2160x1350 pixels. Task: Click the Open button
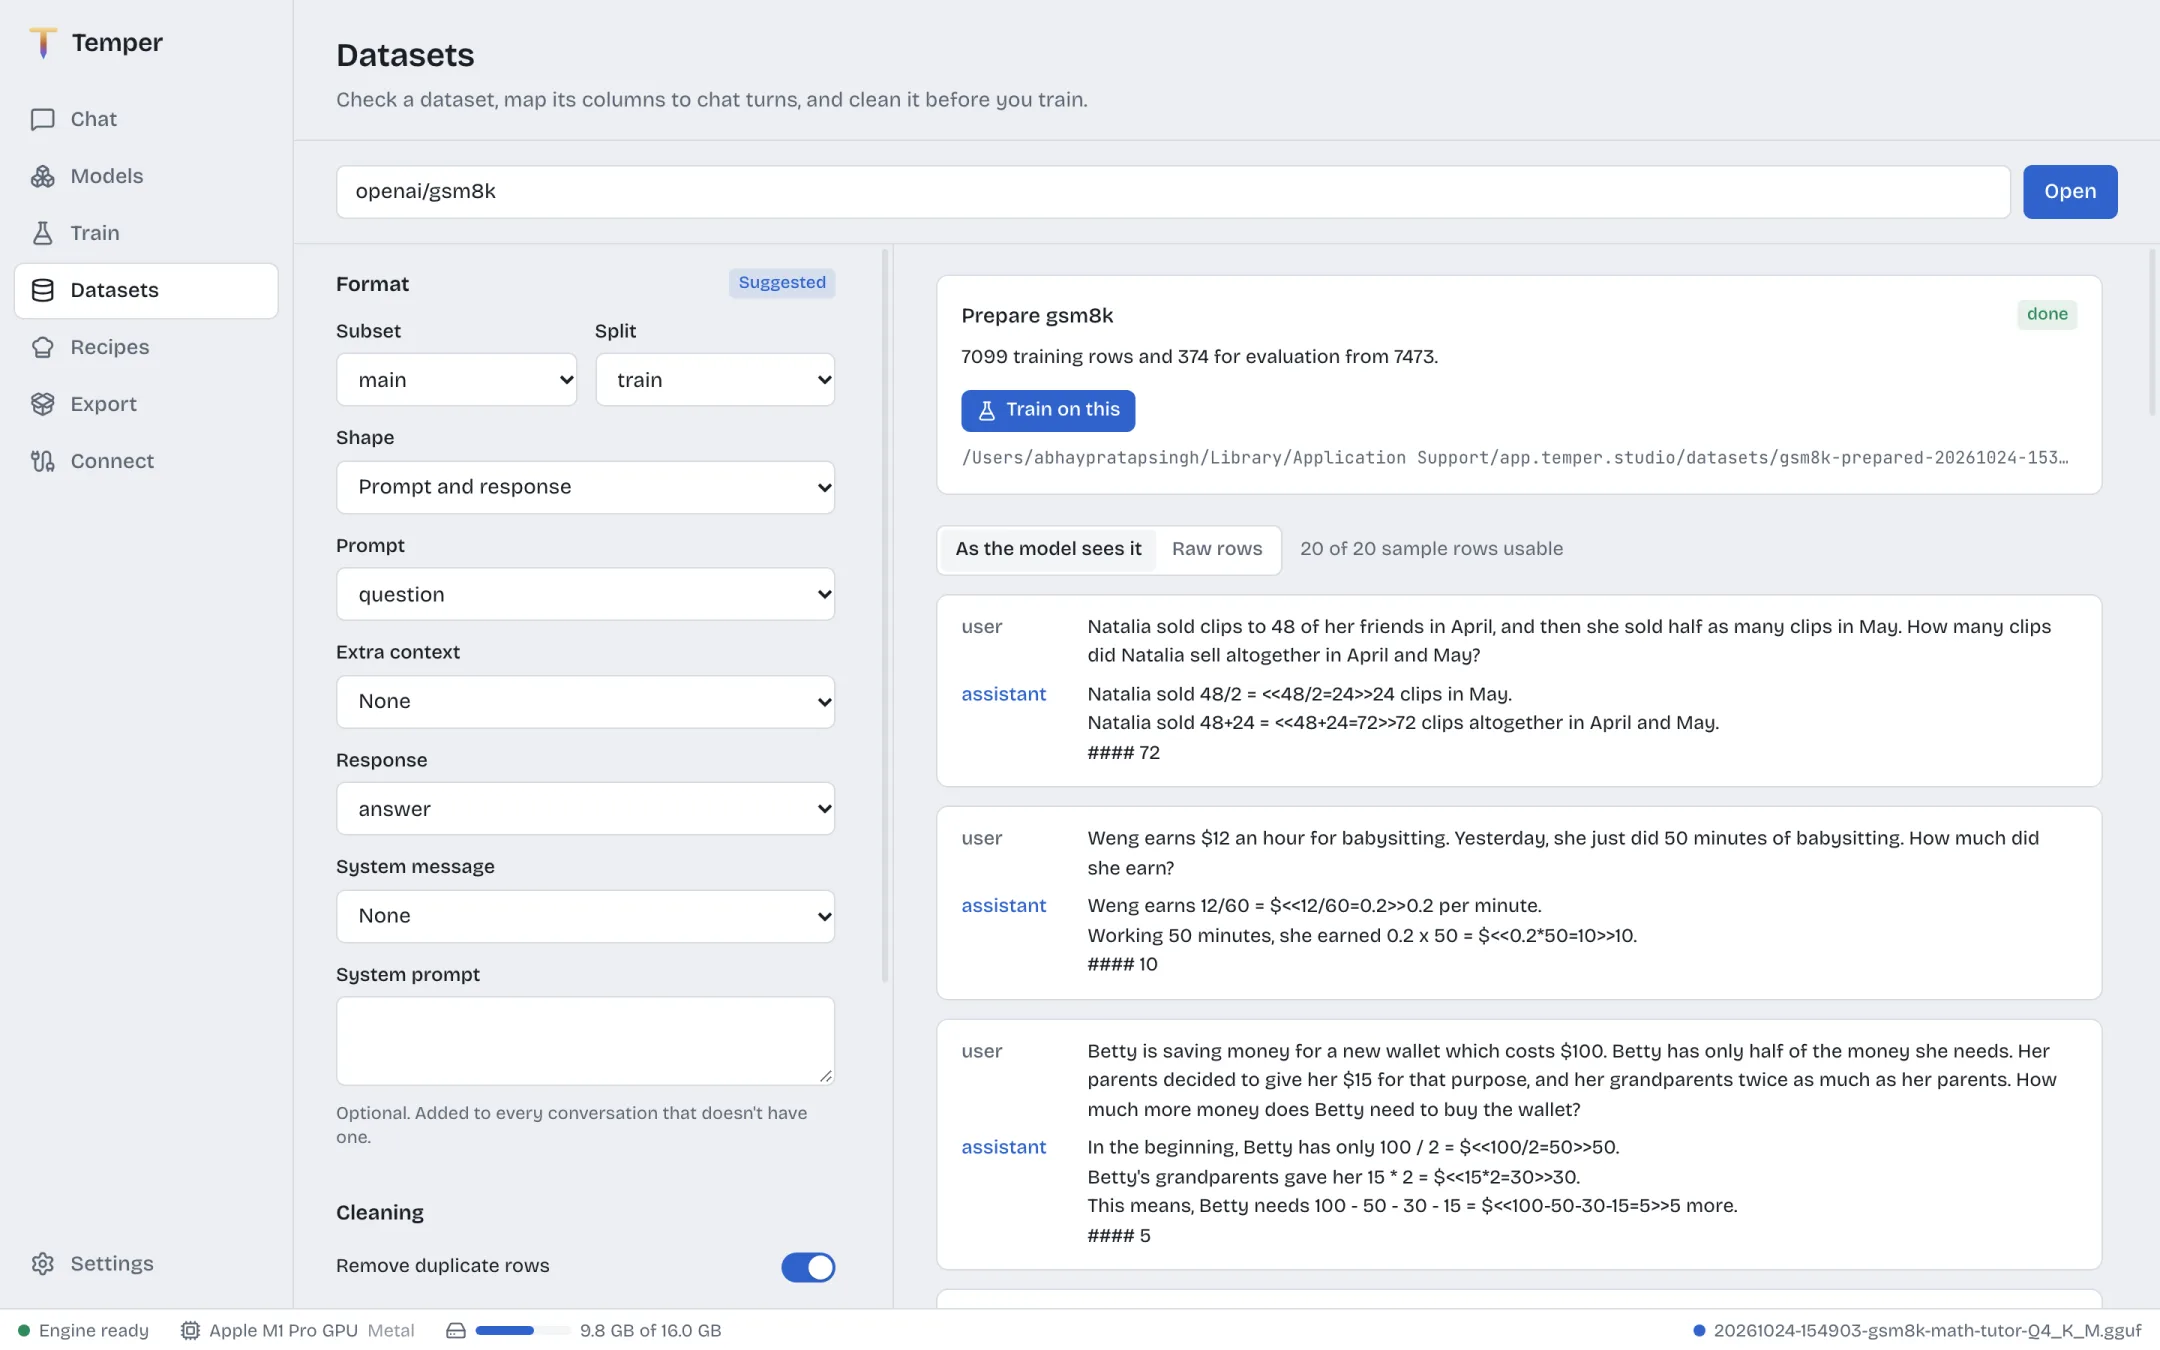click(x=2070, y=192)
